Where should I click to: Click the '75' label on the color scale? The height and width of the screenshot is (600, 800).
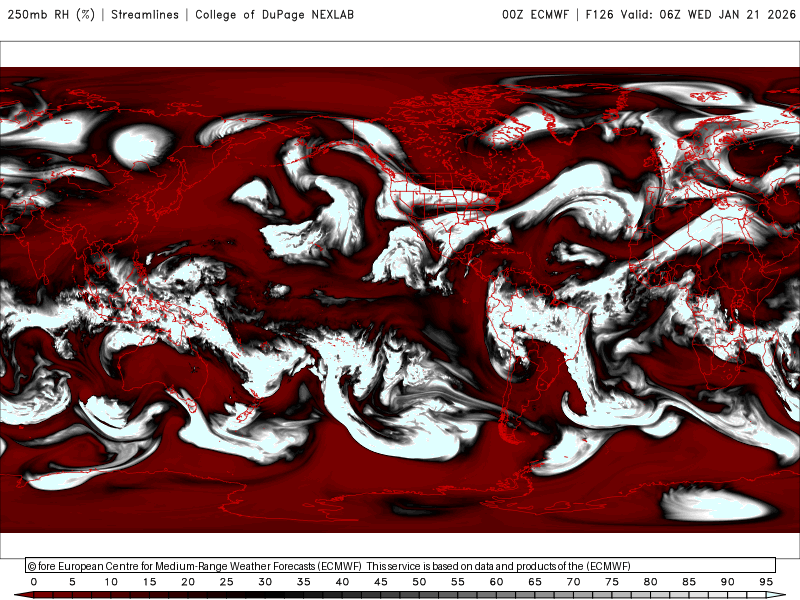[612, 582]
